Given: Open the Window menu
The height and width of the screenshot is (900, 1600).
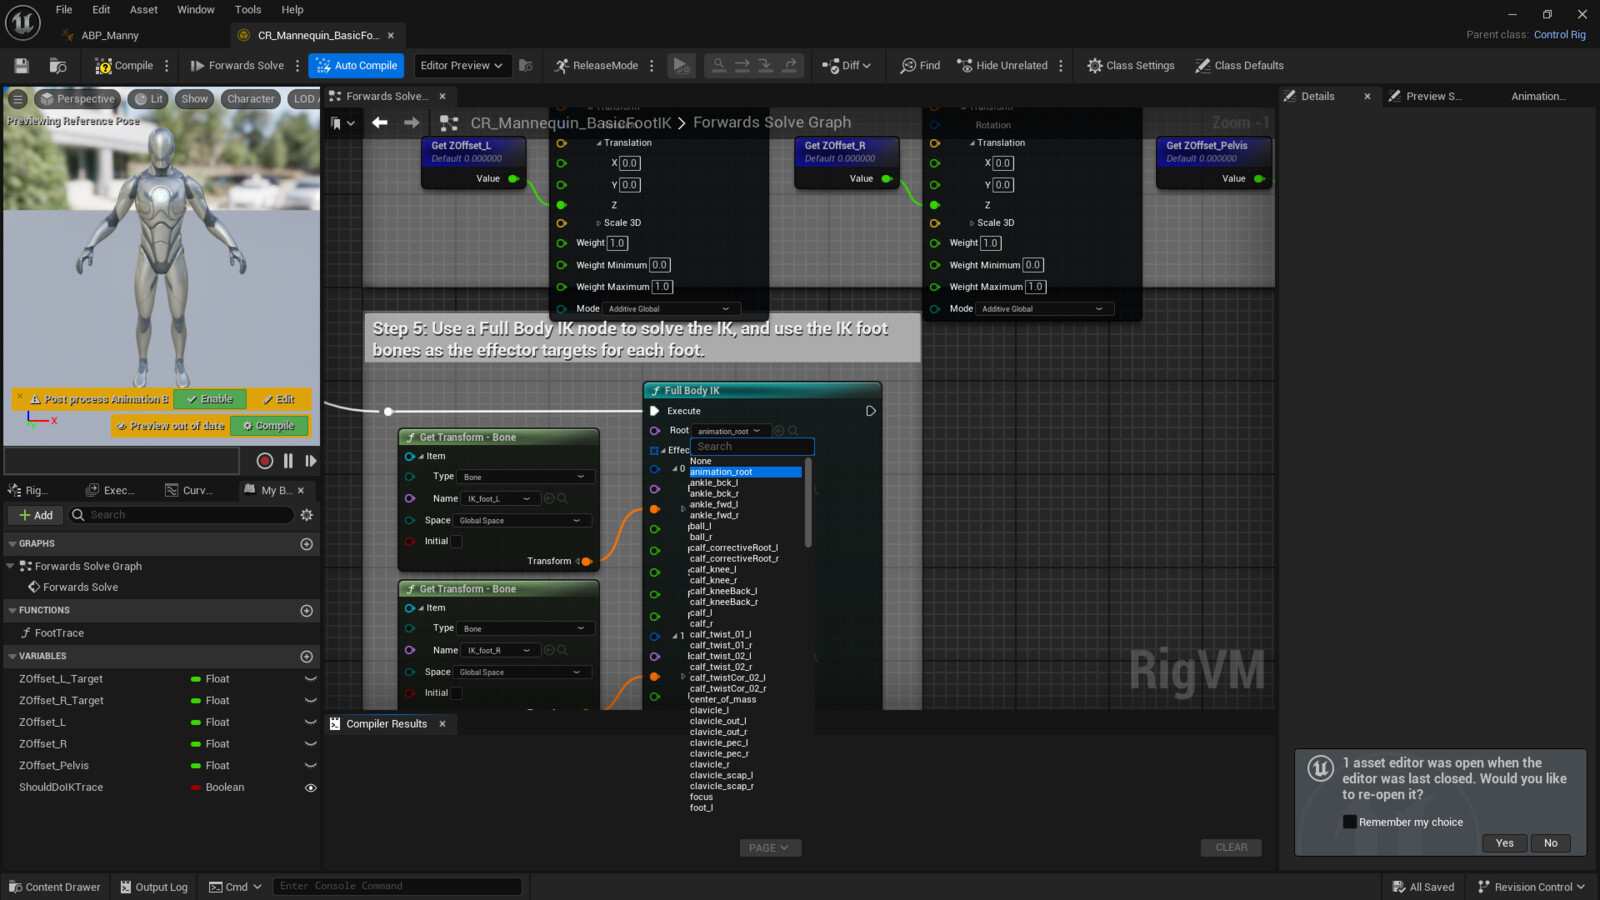Looking at the screenshot, I should coord(196,10).
